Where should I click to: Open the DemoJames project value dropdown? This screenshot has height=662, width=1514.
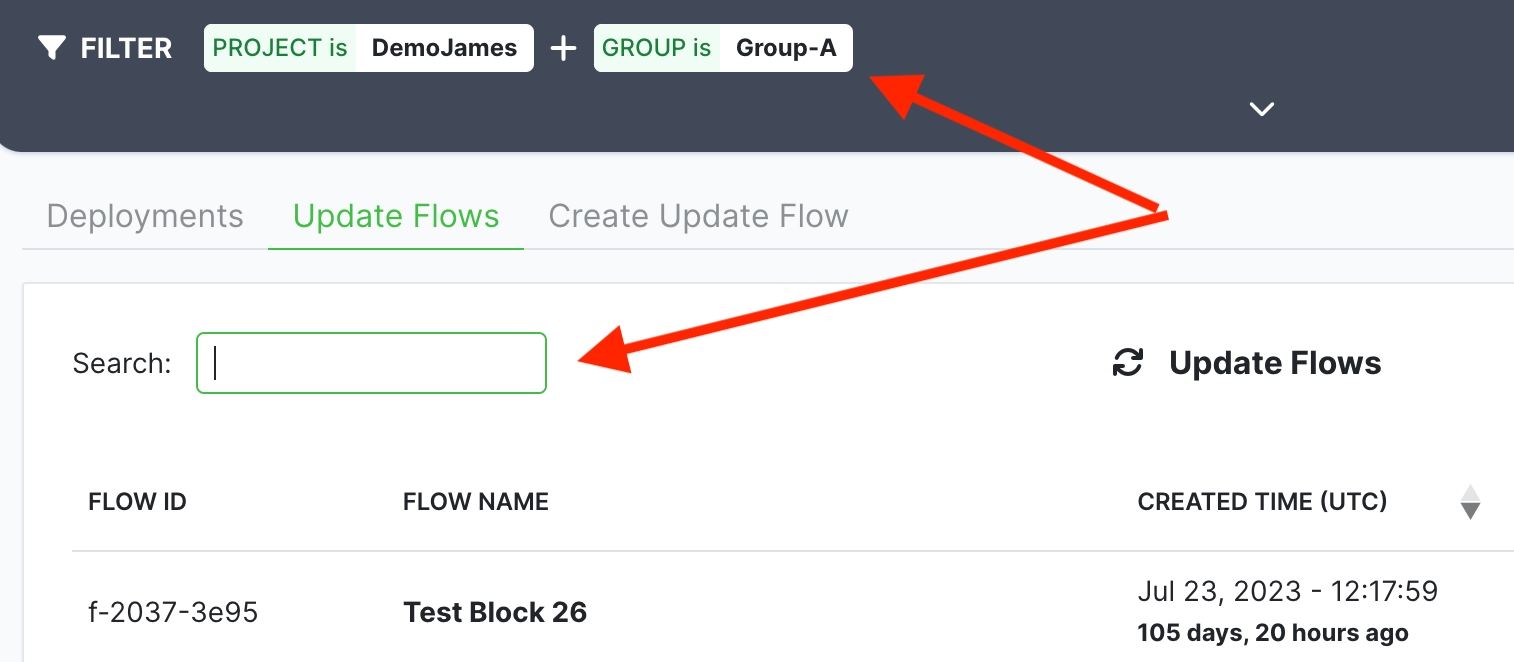(444, 48)
